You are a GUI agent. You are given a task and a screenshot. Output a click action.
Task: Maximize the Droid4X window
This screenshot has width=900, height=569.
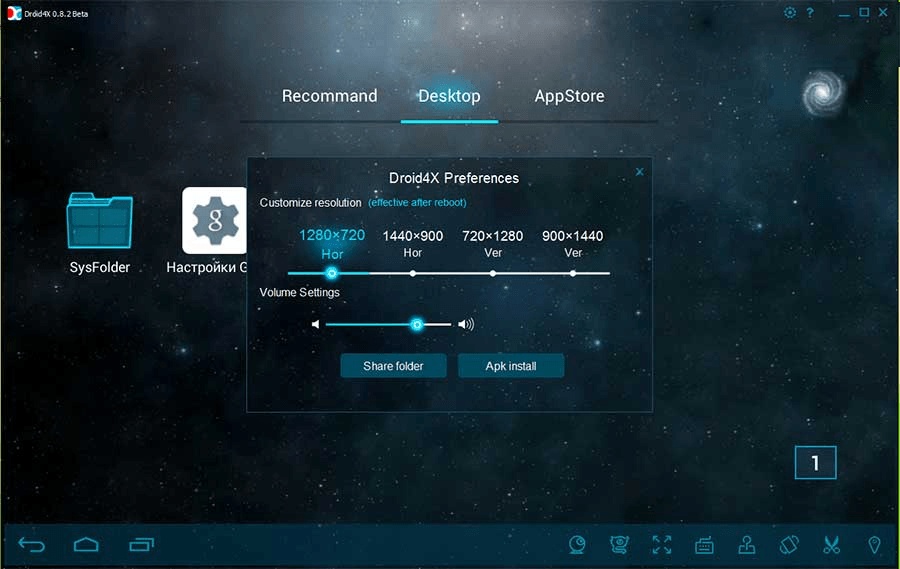[x=864, y=13]
